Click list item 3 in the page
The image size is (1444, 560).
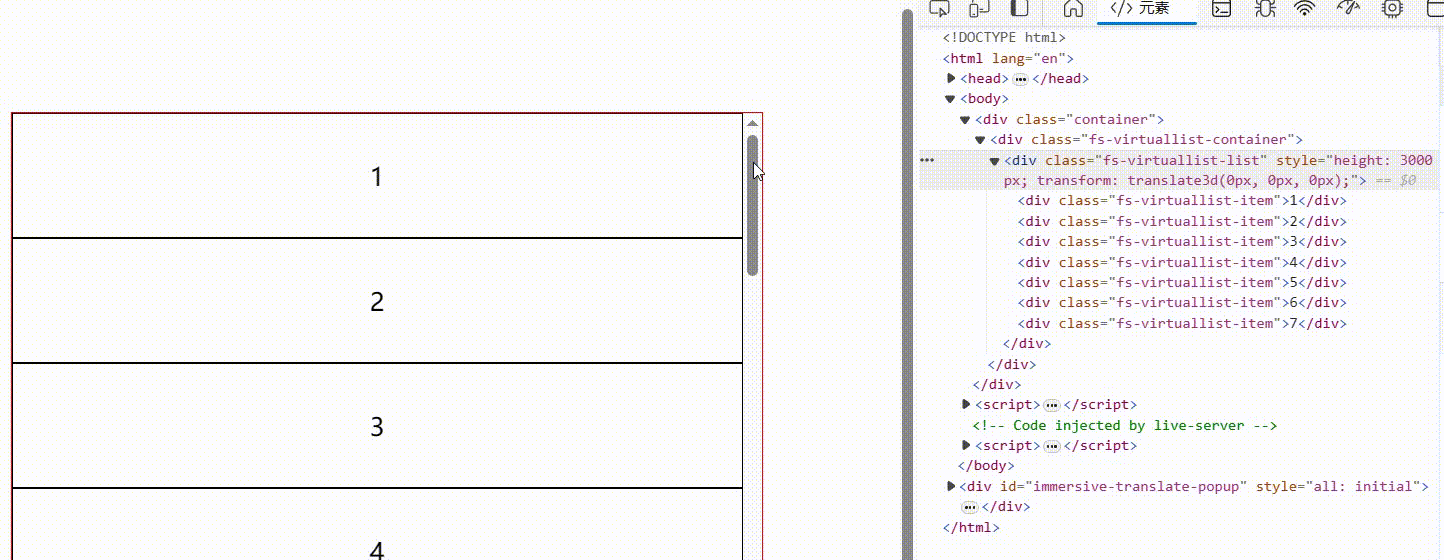pos(377,426)
